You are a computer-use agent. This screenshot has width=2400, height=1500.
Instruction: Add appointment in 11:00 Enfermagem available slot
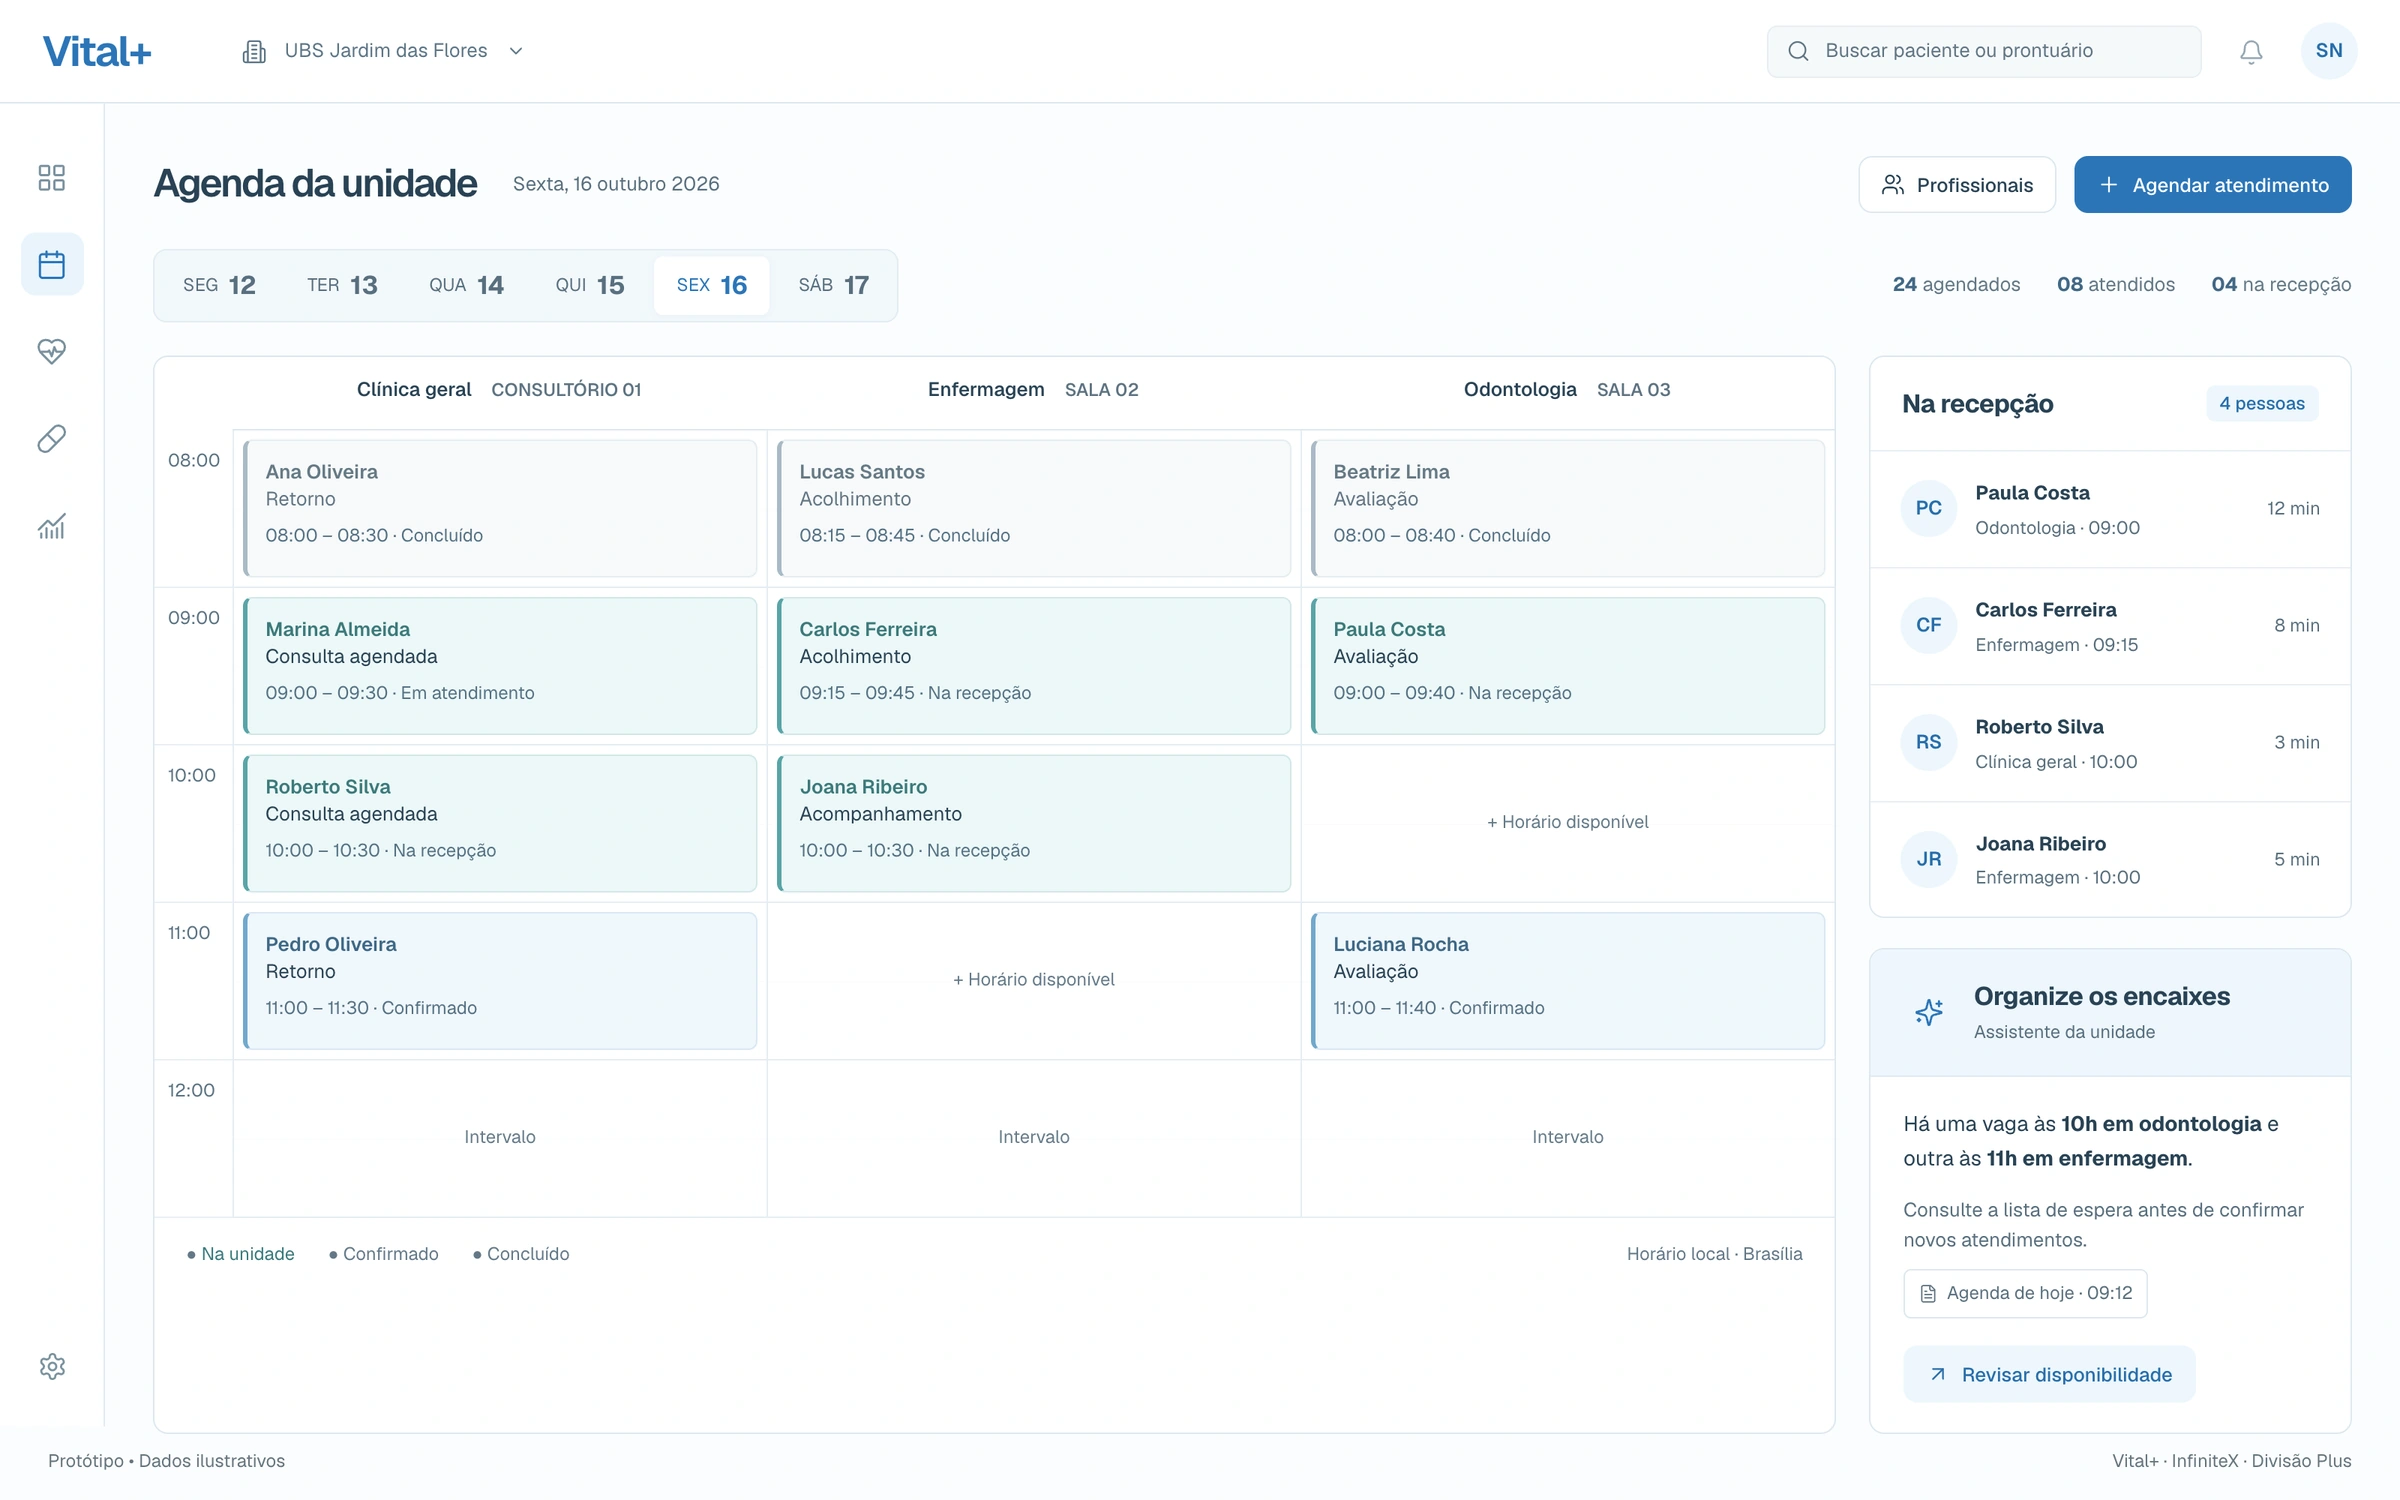coord(1033,979)
